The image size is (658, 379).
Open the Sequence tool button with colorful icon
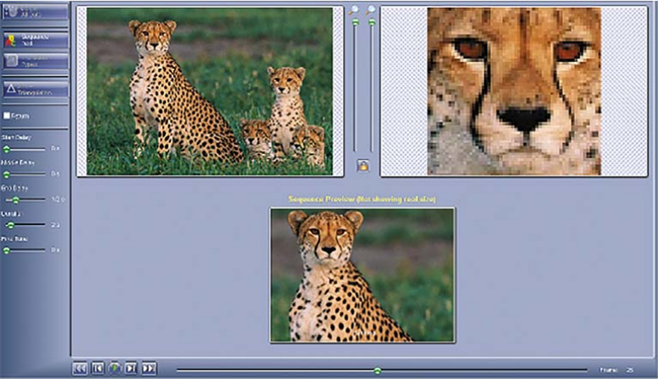coord(35,40)
